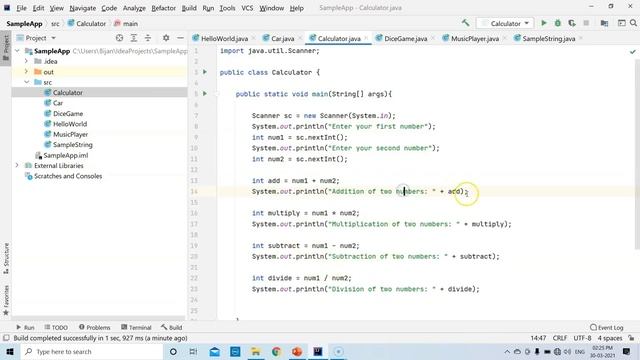
Task: Click the run gutter arrow next to class Calculator
Action: pyautogui.click(x=205, y=72)
